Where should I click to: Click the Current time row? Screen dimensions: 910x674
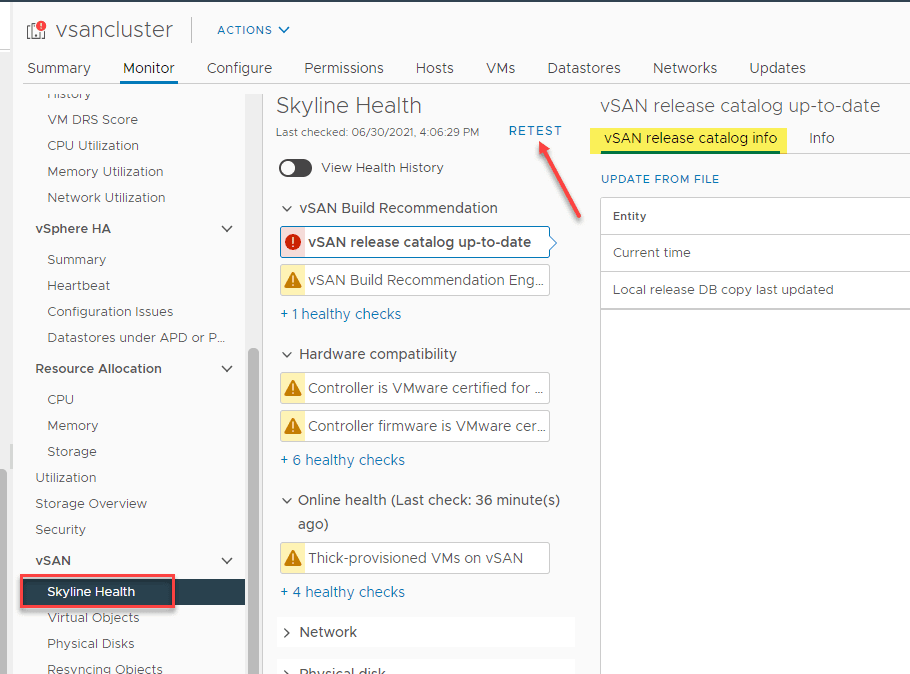tap(754, 253)
